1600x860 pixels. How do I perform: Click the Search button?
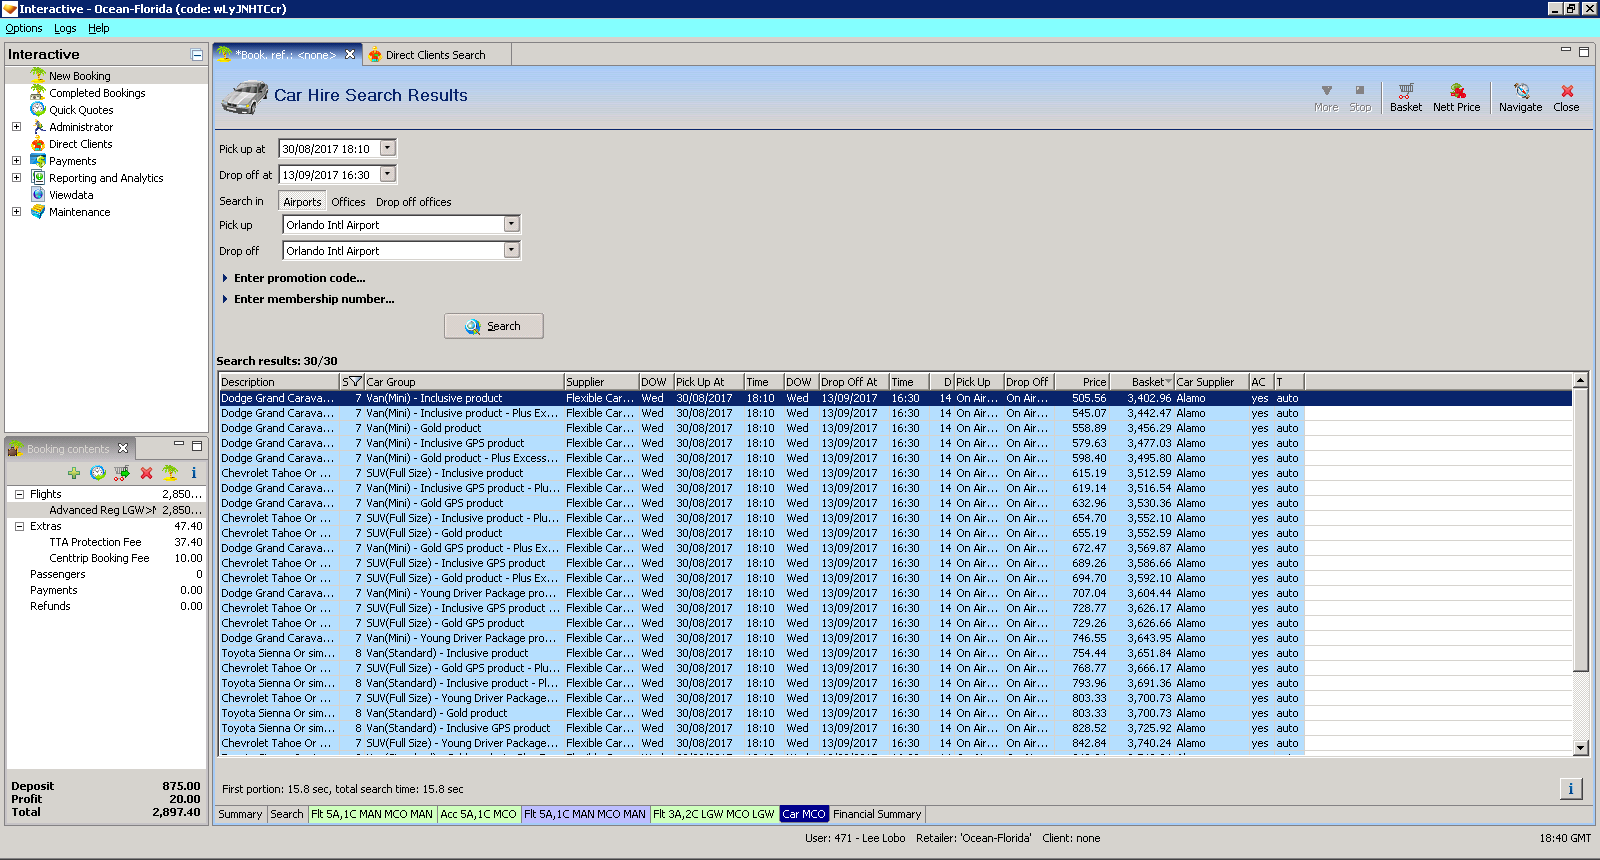[x=494, y=326]
